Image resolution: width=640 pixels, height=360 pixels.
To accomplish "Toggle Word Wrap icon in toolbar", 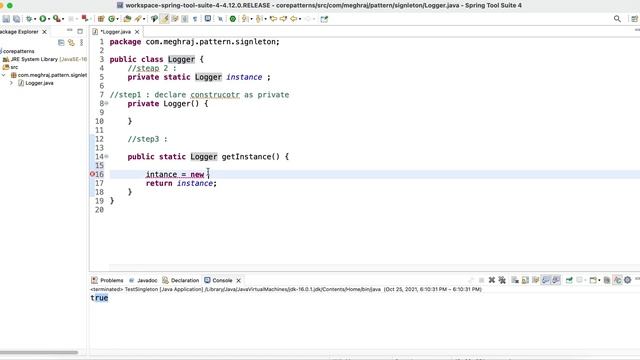I will click(x=175, y=19).
